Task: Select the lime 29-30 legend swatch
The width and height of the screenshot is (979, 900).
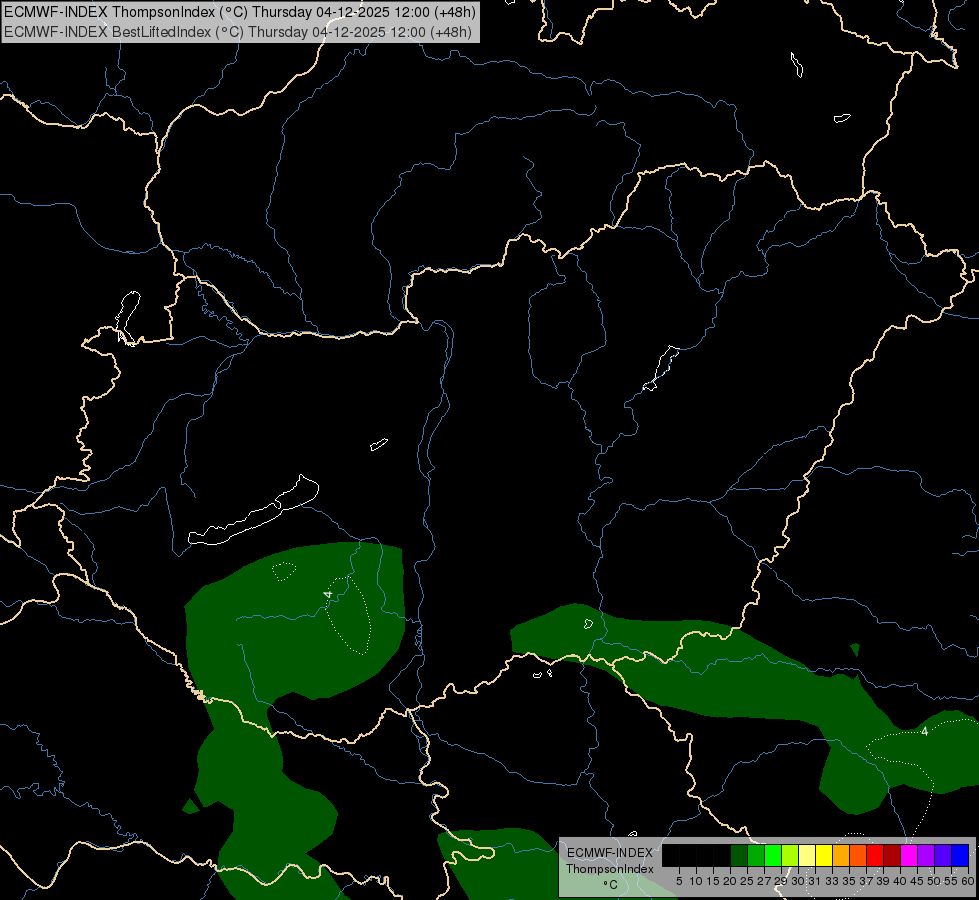Action: tap(790, 856)
